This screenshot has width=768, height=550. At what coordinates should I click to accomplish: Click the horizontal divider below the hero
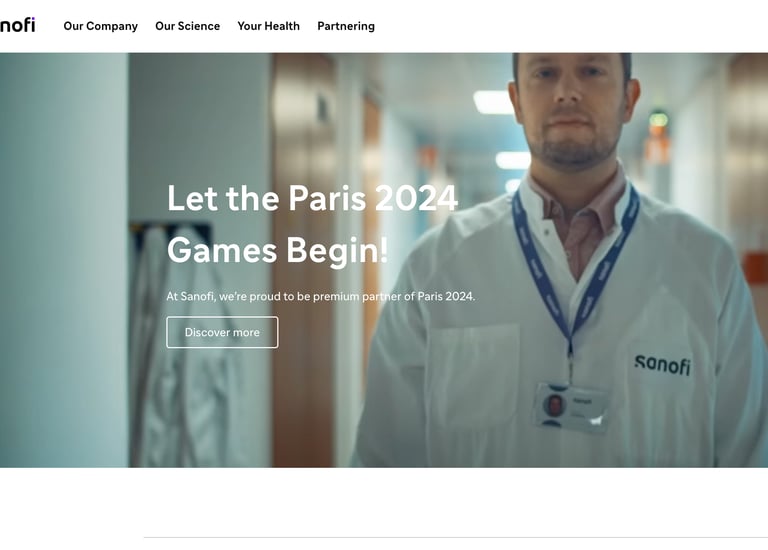[456, 537]
